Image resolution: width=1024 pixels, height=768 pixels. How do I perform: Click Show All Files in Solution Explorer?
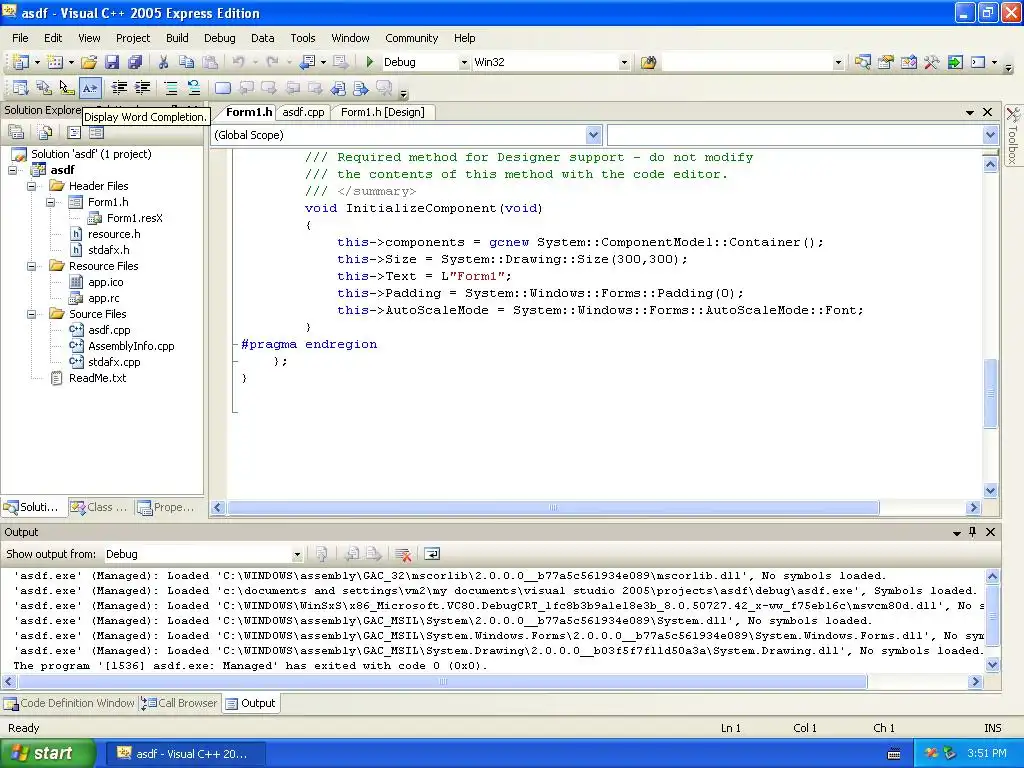[44, 133]
